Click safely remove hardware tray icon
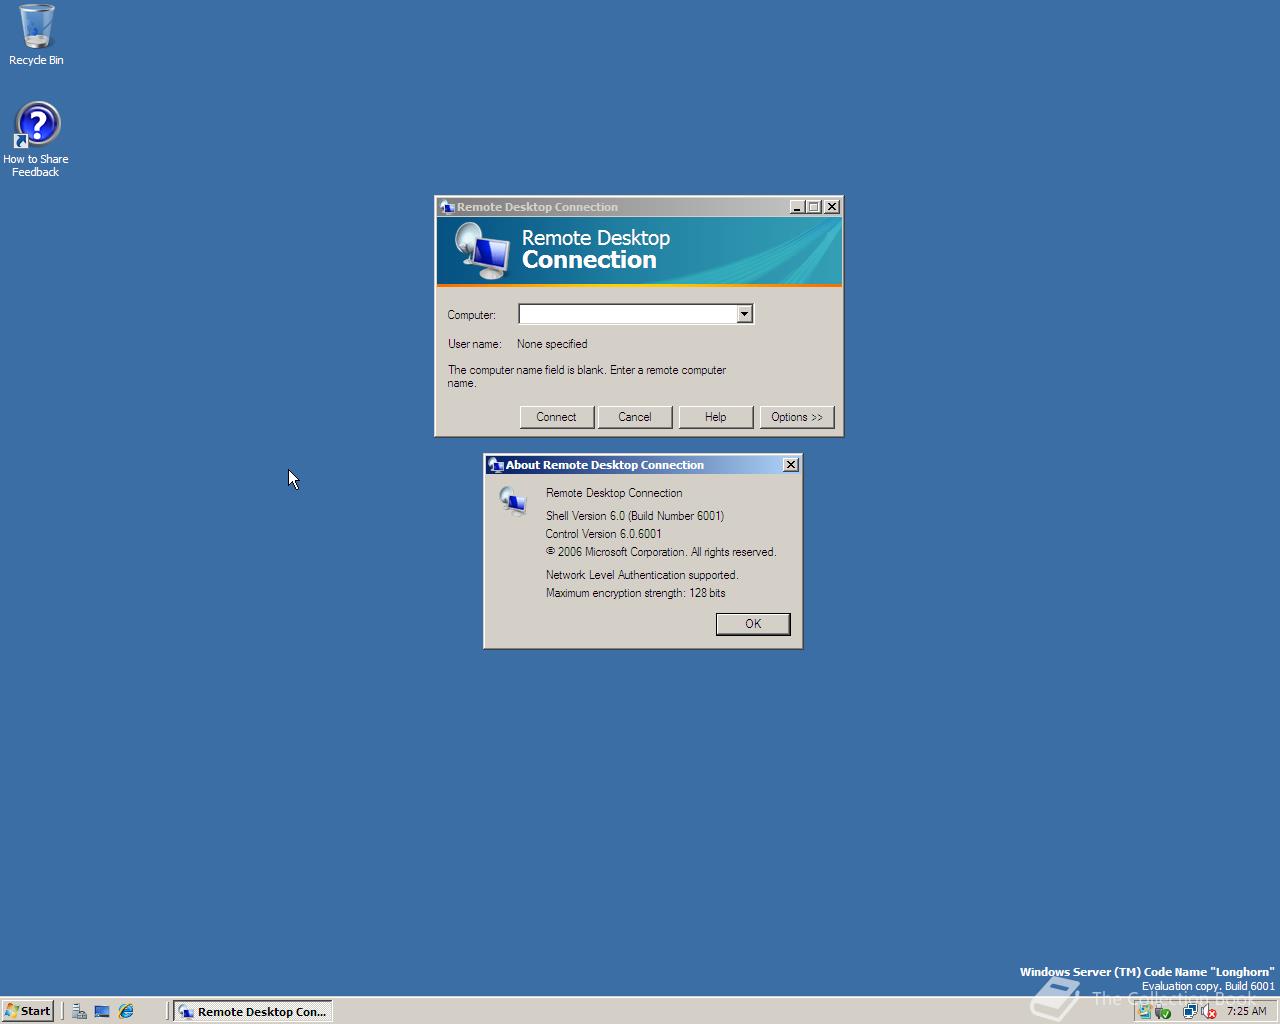Screen dimensions: 1280x1024 (1162, 1011)
